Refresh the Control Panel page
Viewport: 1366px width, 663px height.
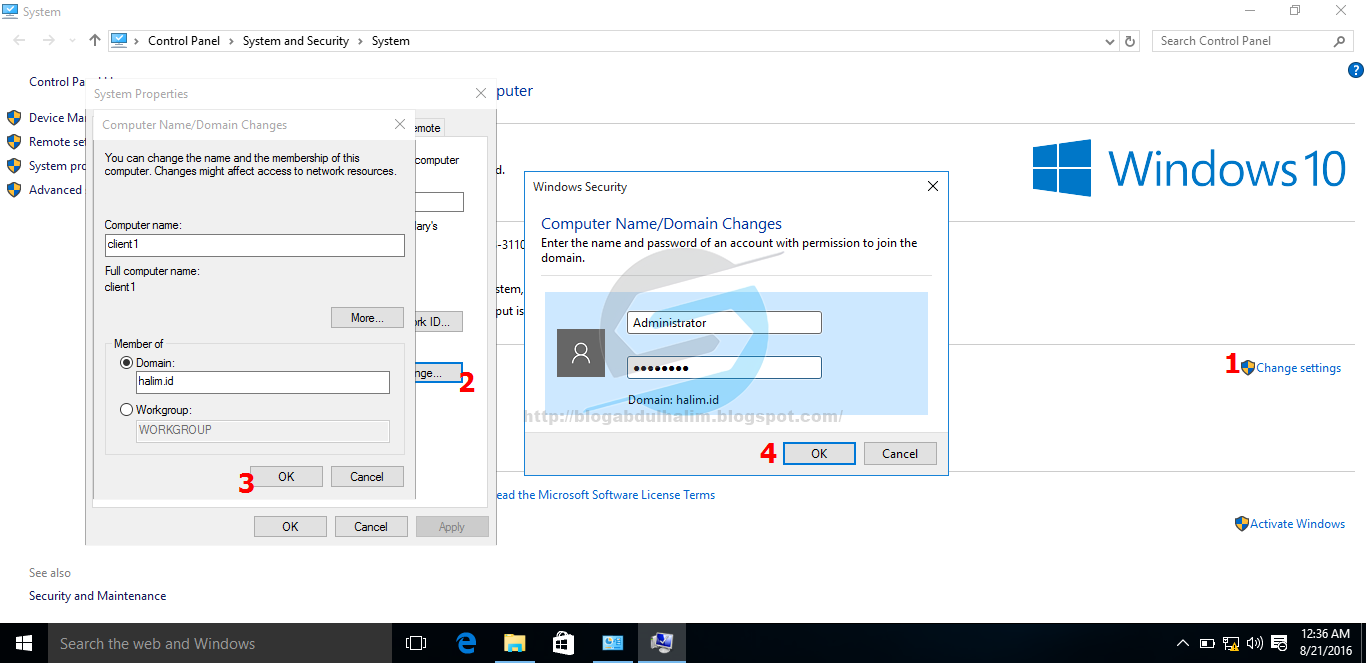click(1130, 40)
